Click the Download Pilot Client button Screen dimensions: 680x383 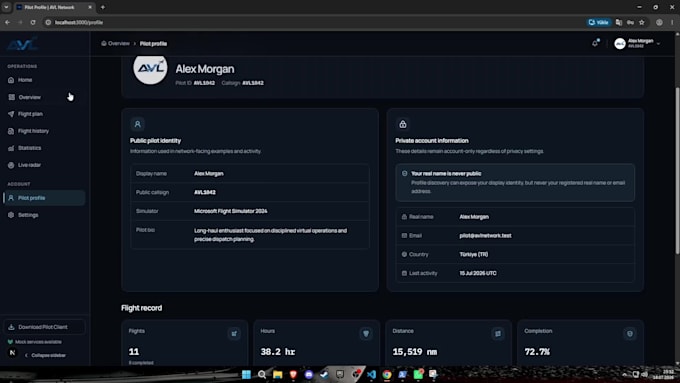(x=44, y=327)
